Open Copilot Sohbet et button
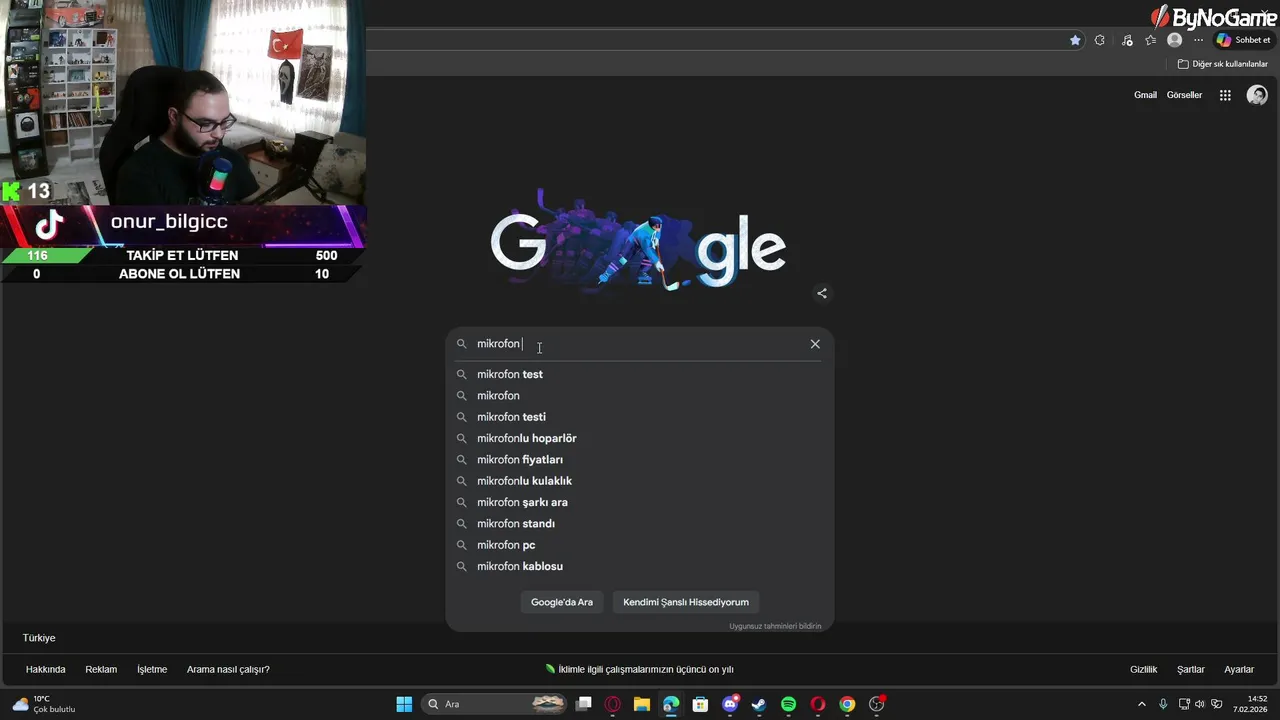 [x=1243, y=40]
